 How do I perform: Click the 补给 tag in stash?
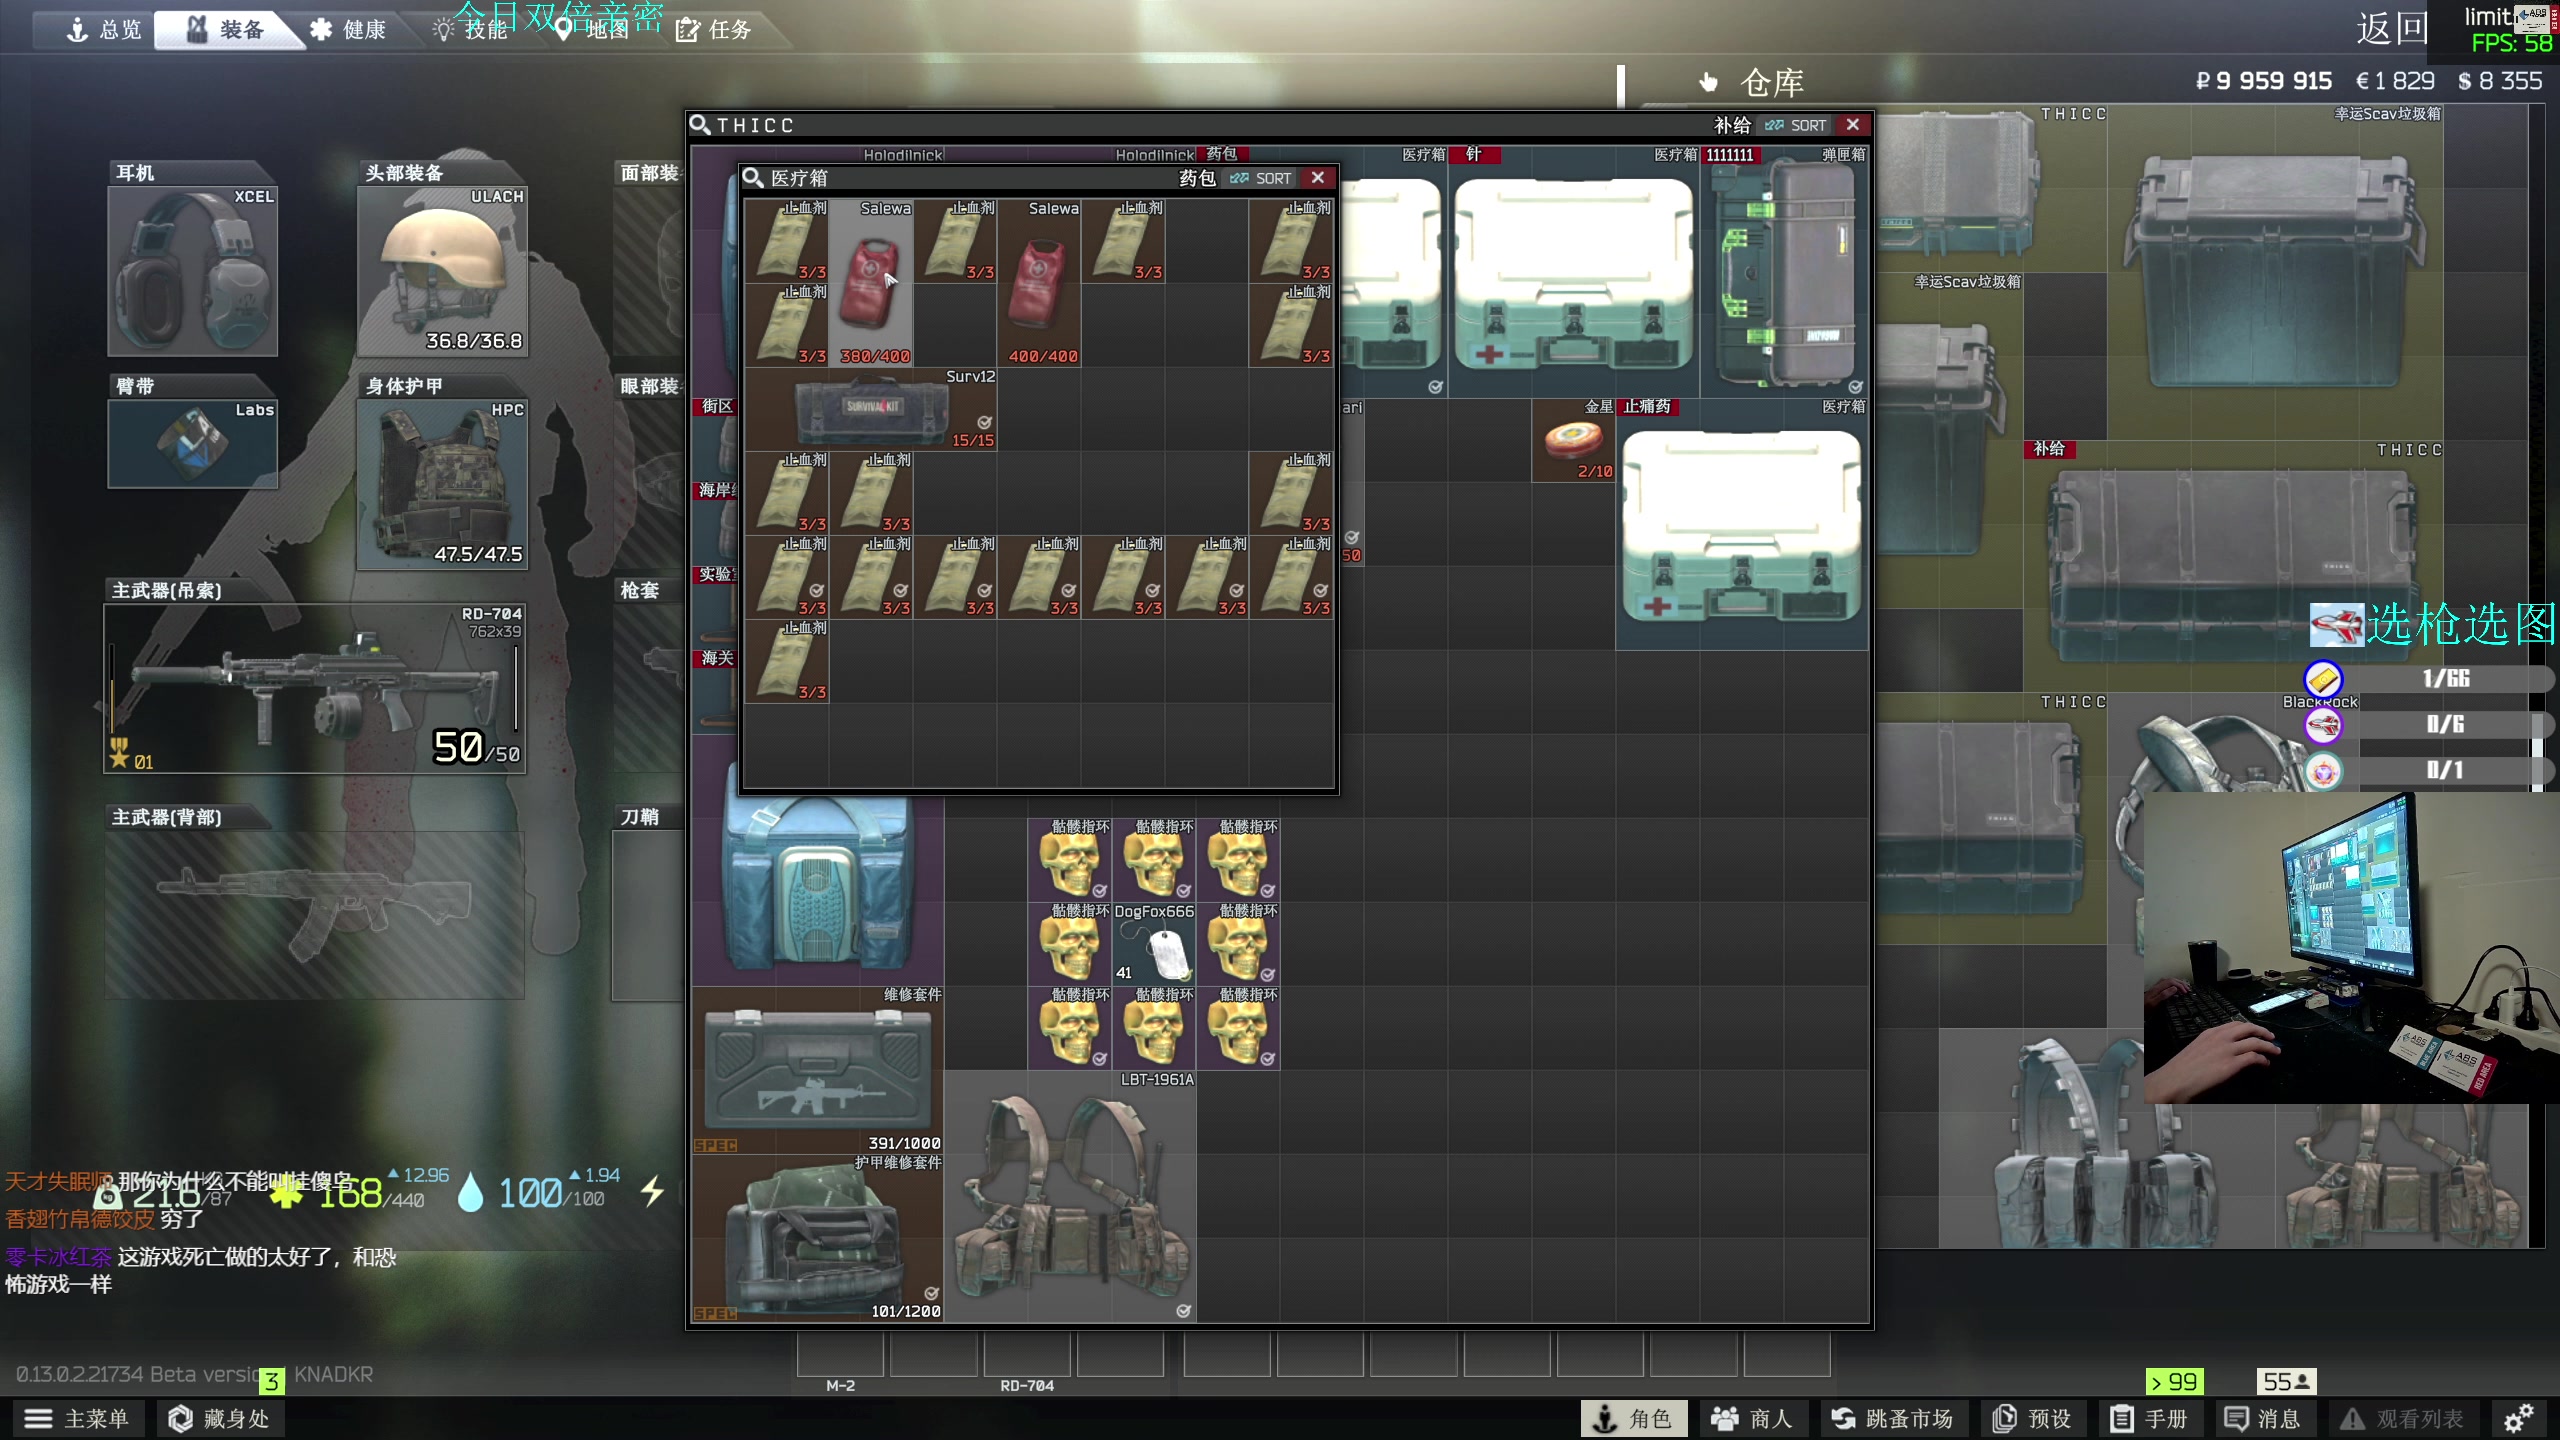[2050, 449]
